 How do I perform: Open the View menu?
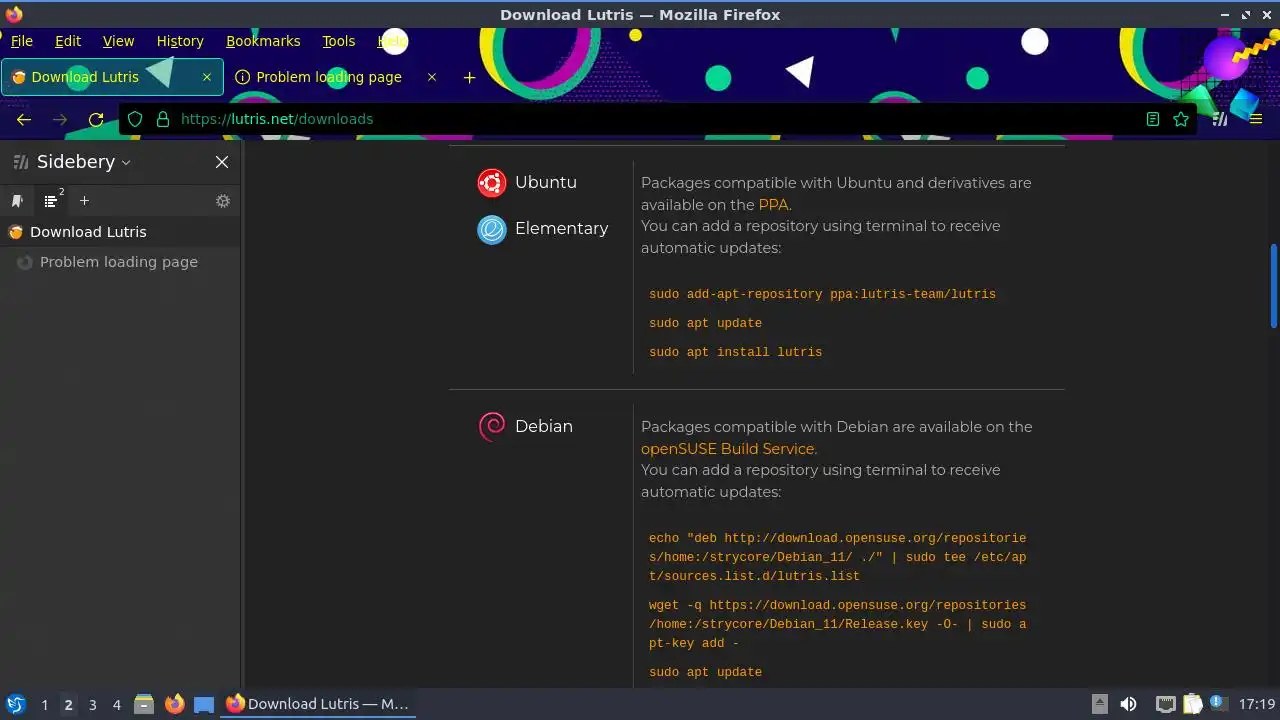click(118, 41)
